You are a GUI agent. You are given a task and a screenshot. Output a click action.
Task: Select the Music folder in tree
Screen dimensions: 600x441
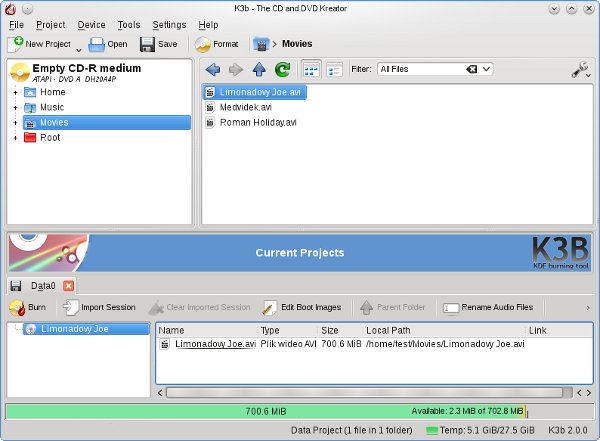click(44, 108)
